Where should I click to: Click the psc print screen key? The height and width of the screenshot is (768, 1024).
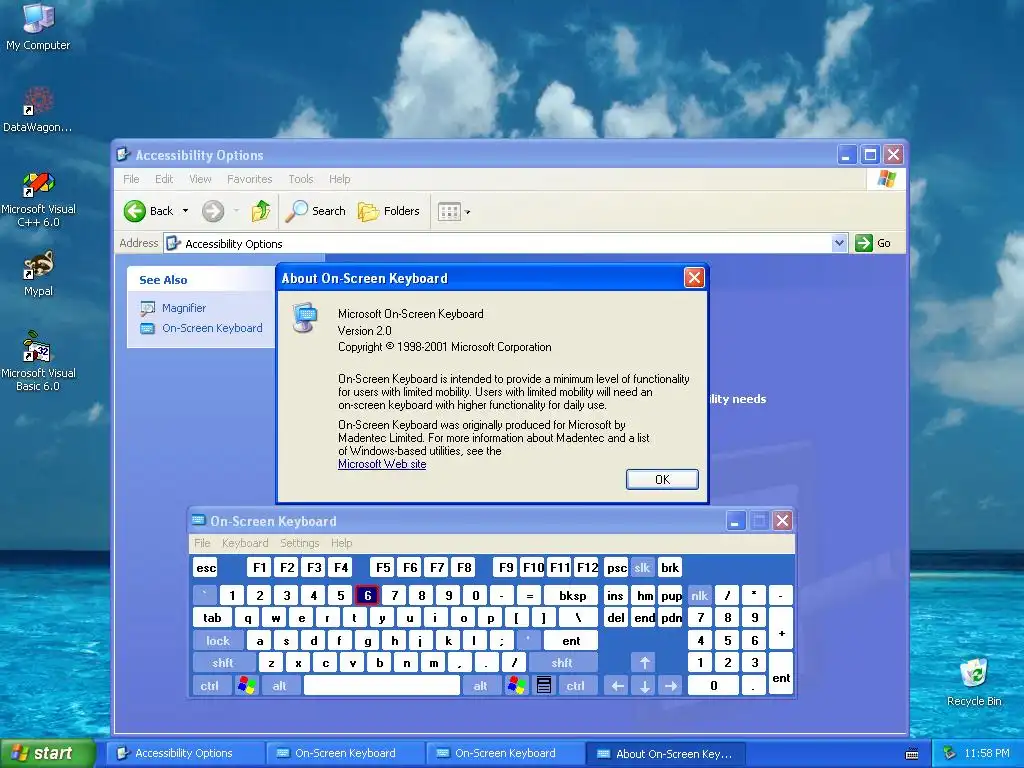tap(616, 568)
